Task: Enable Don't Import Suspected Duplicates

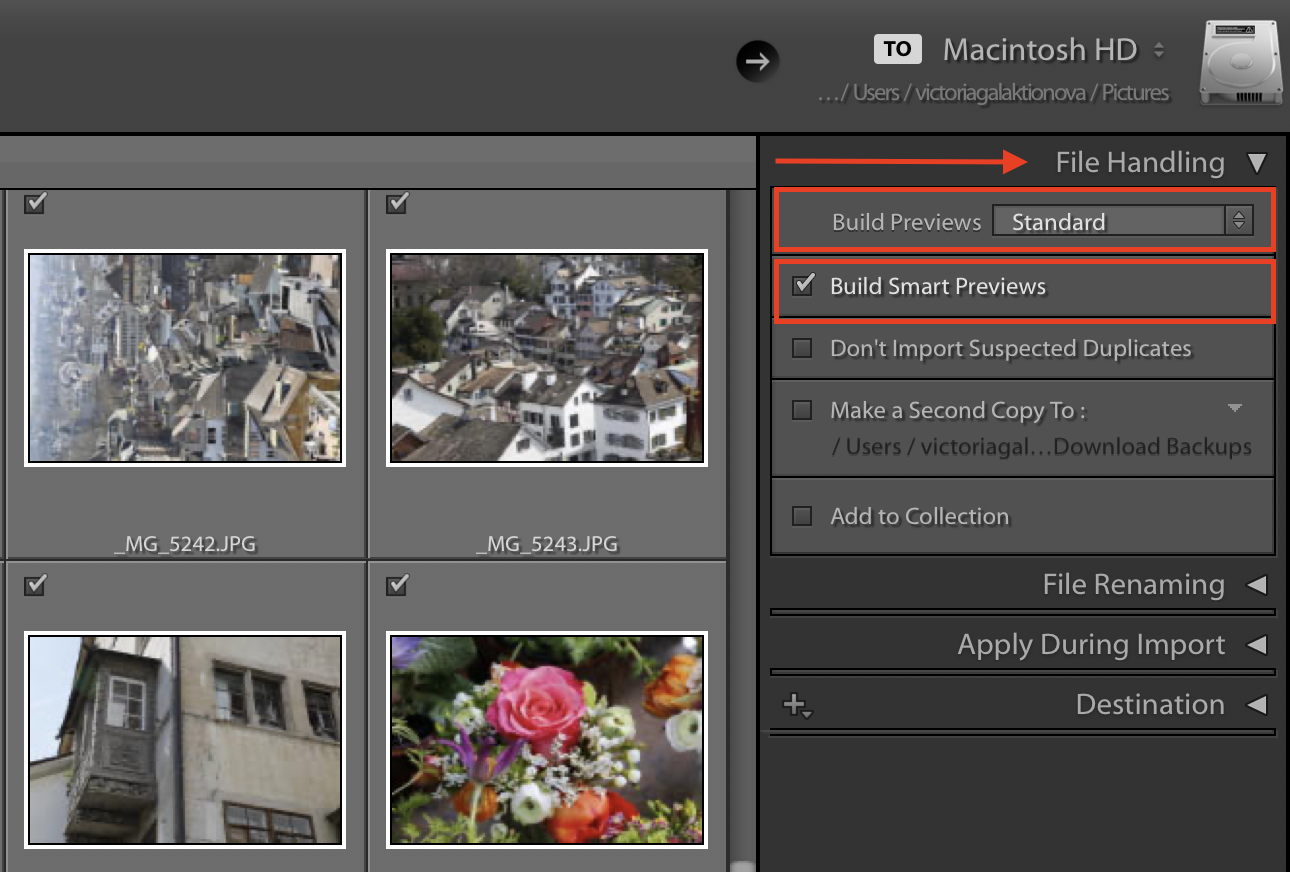Action: (x=803, y=348)
